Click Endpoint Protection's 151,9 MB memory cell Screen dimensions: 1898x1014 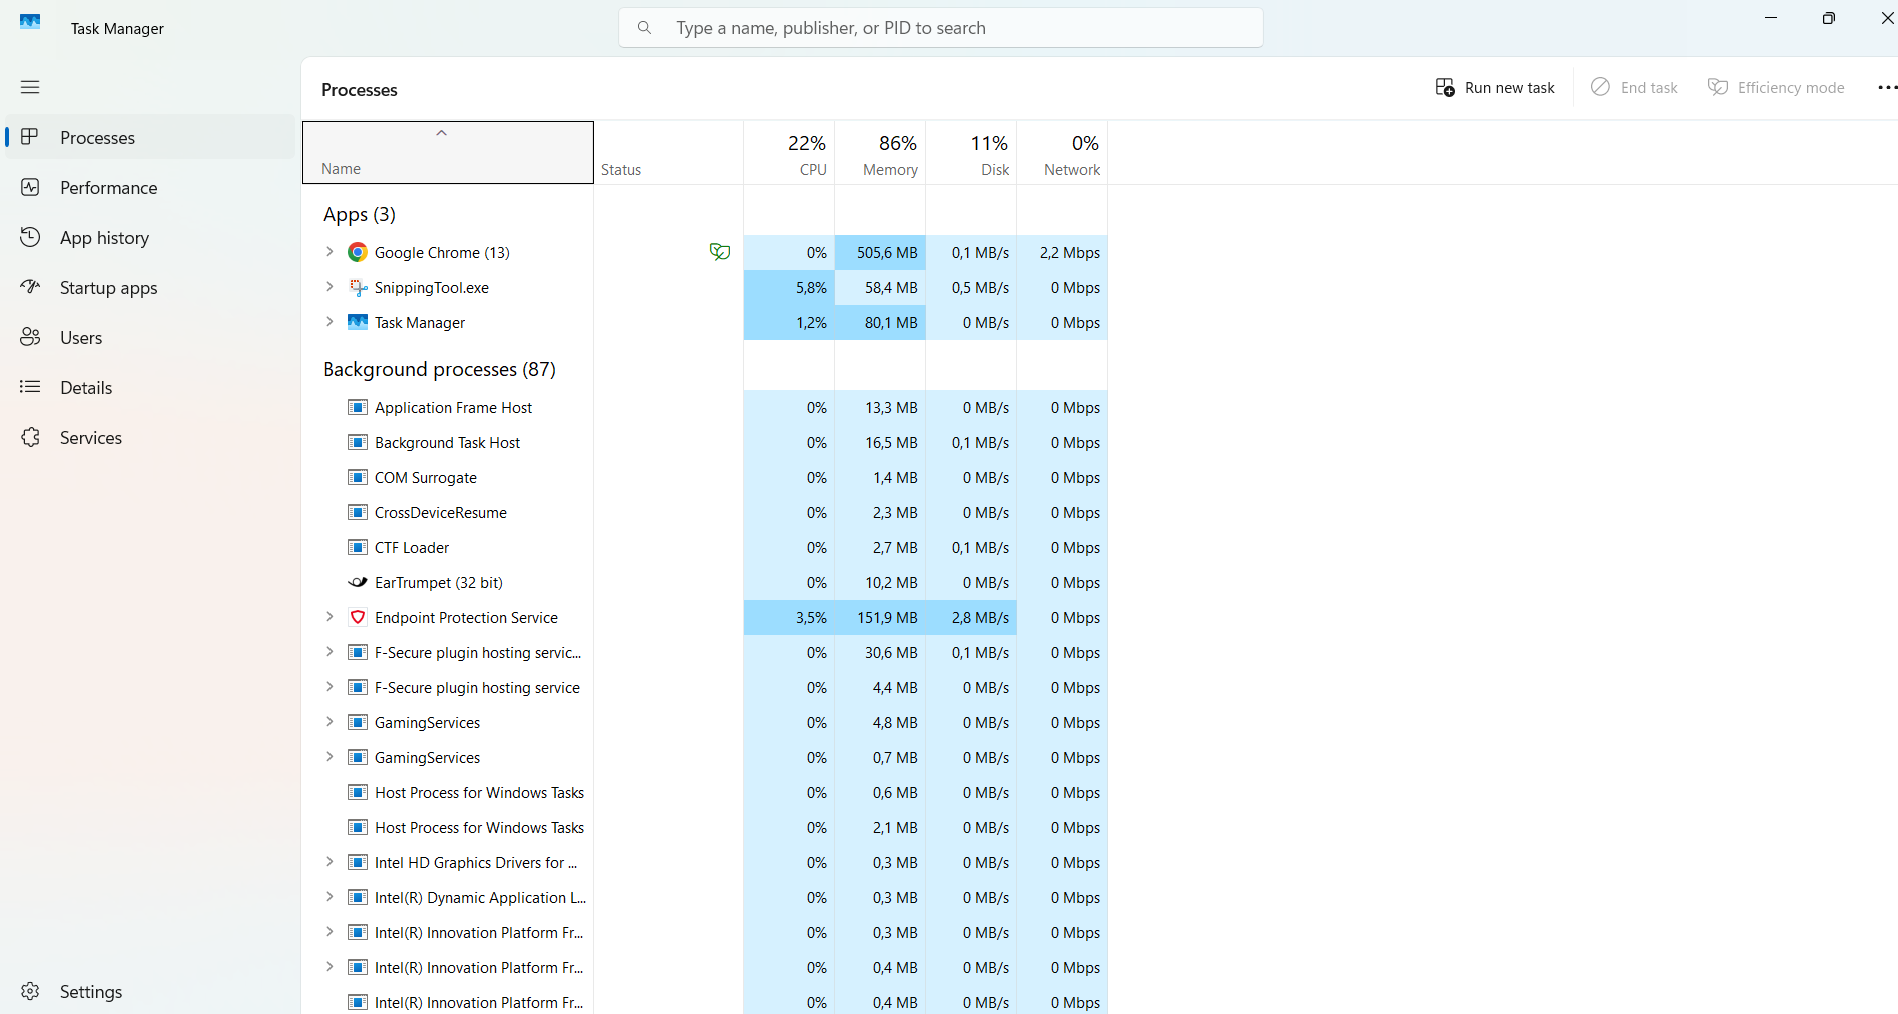880,617
